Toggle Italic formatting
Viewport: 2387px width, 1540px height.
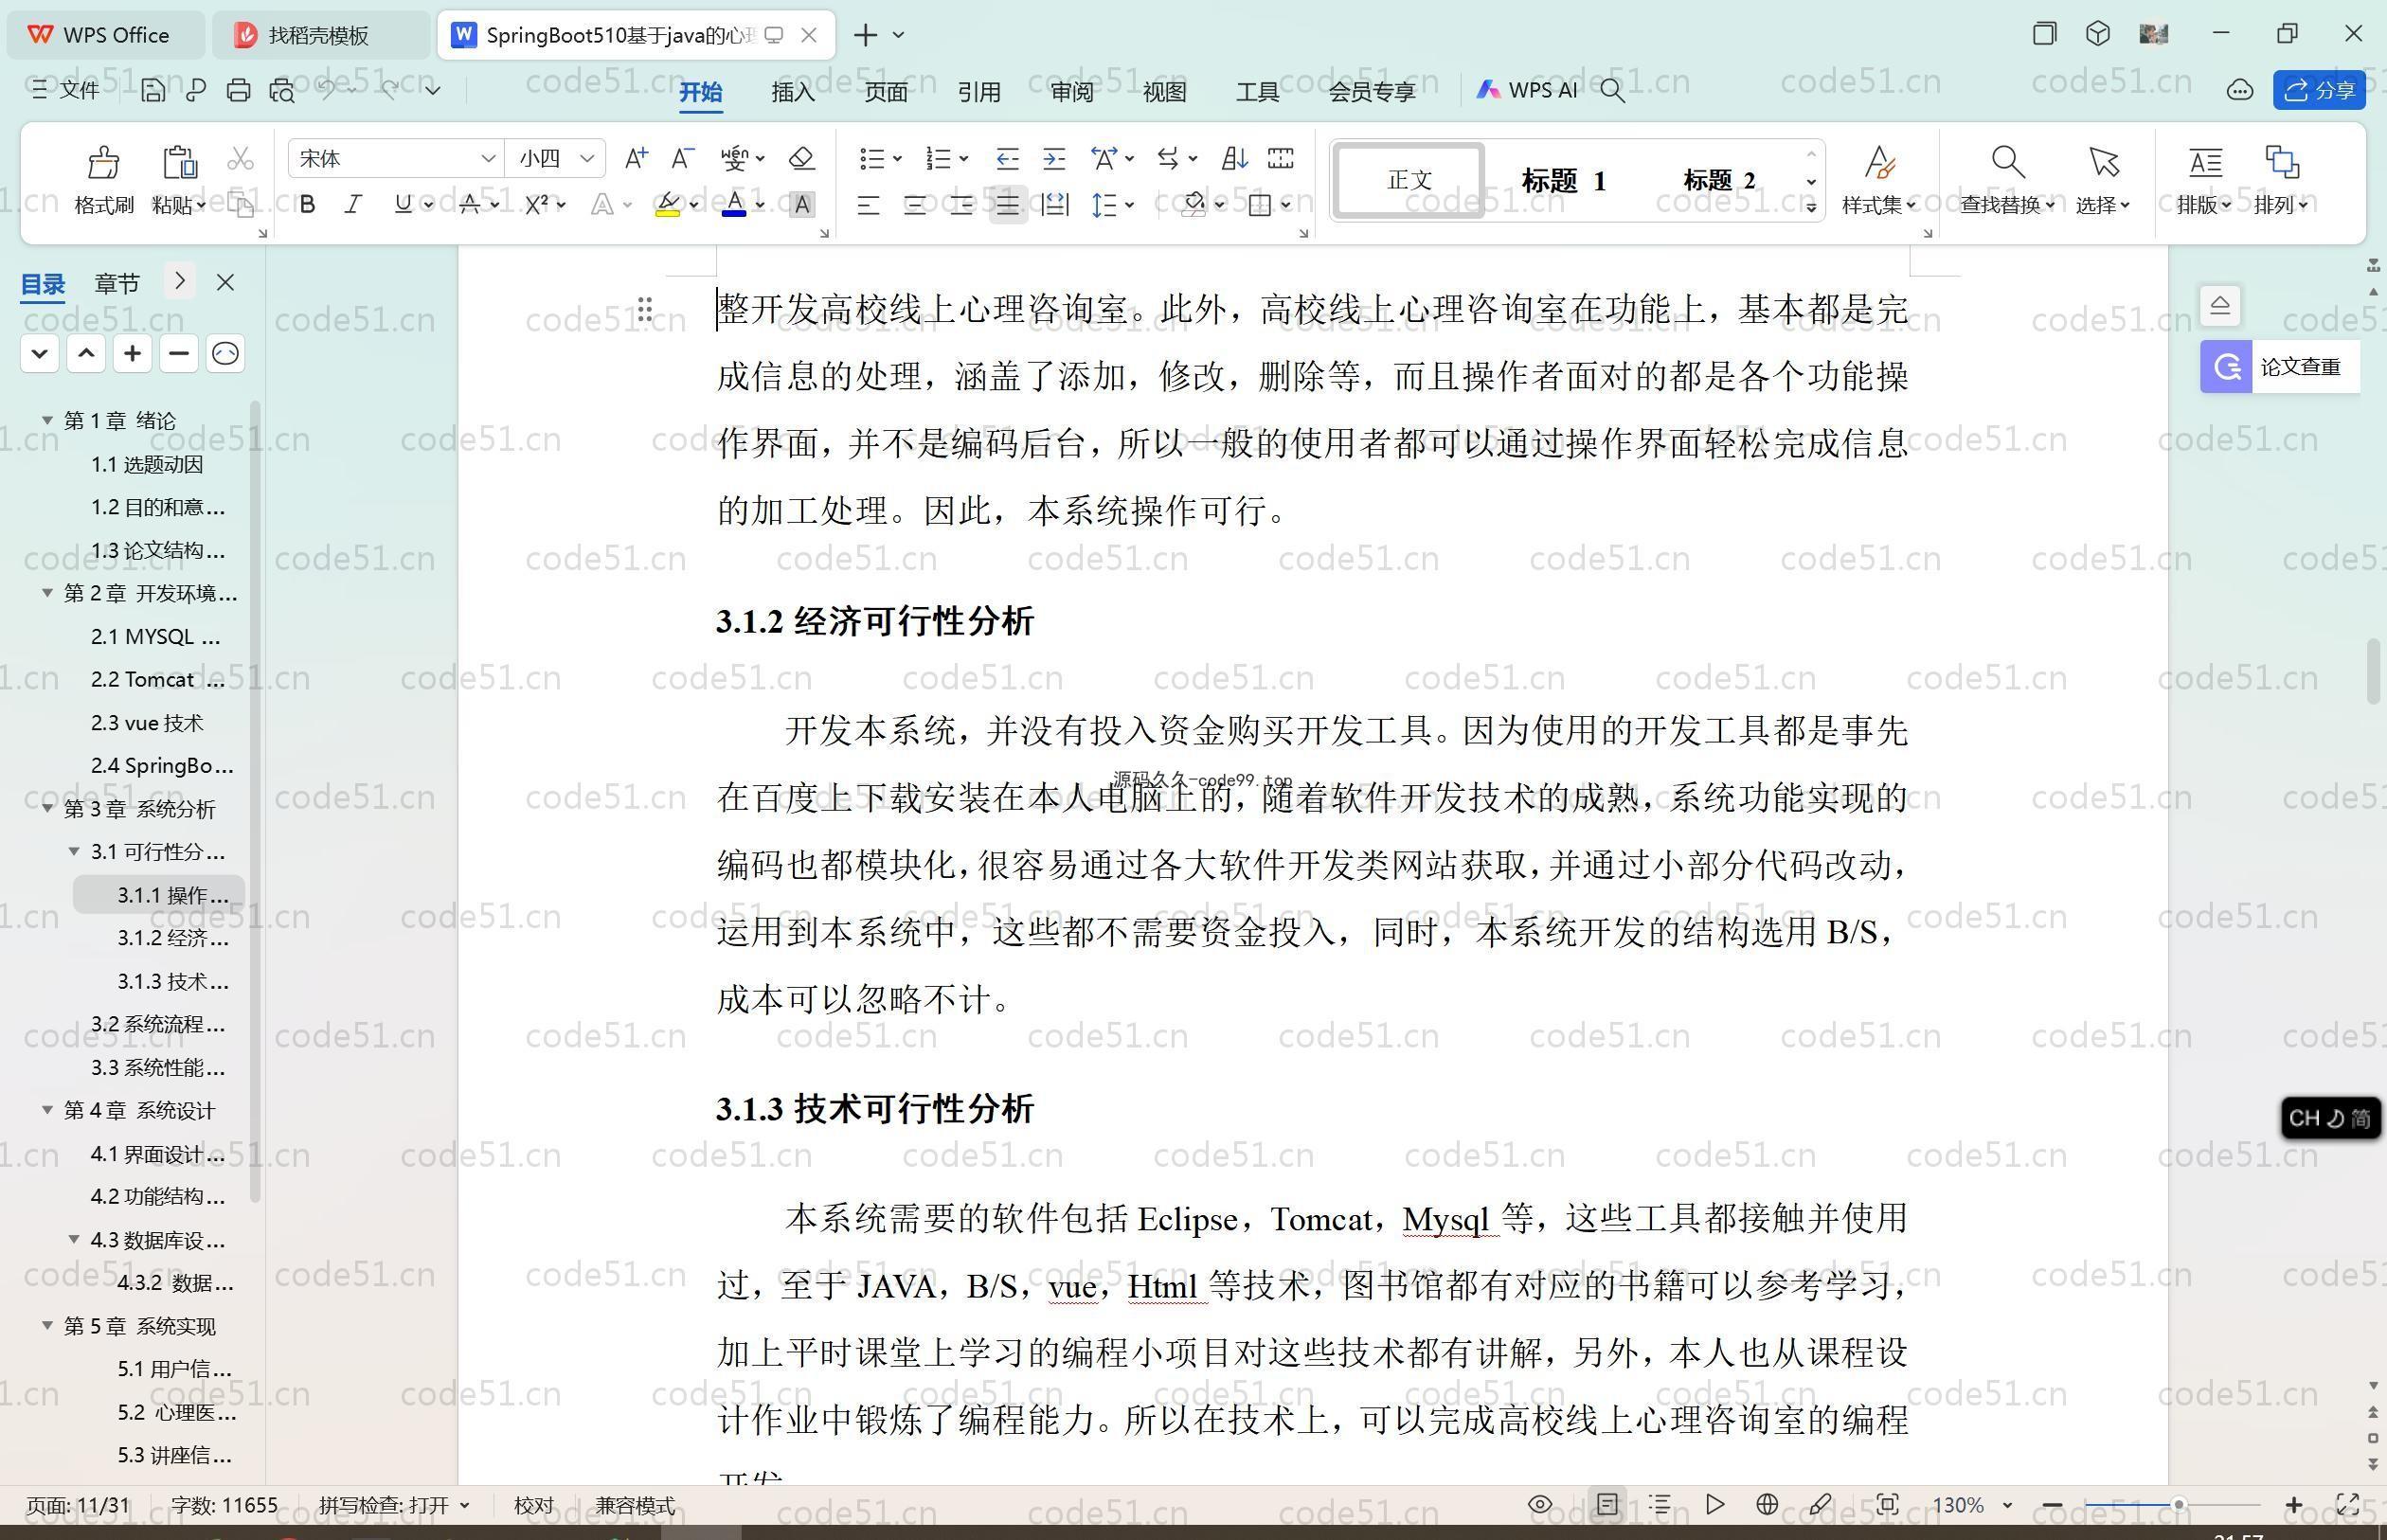[353, 205]
